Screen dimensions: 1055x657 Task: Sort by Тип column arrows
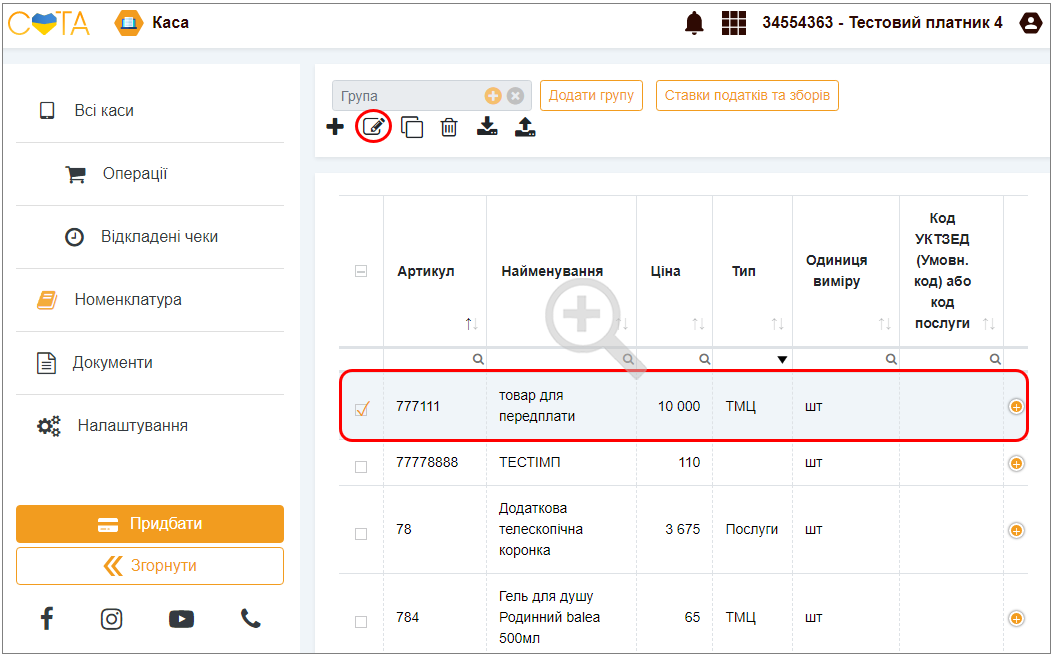coord(778,324)
